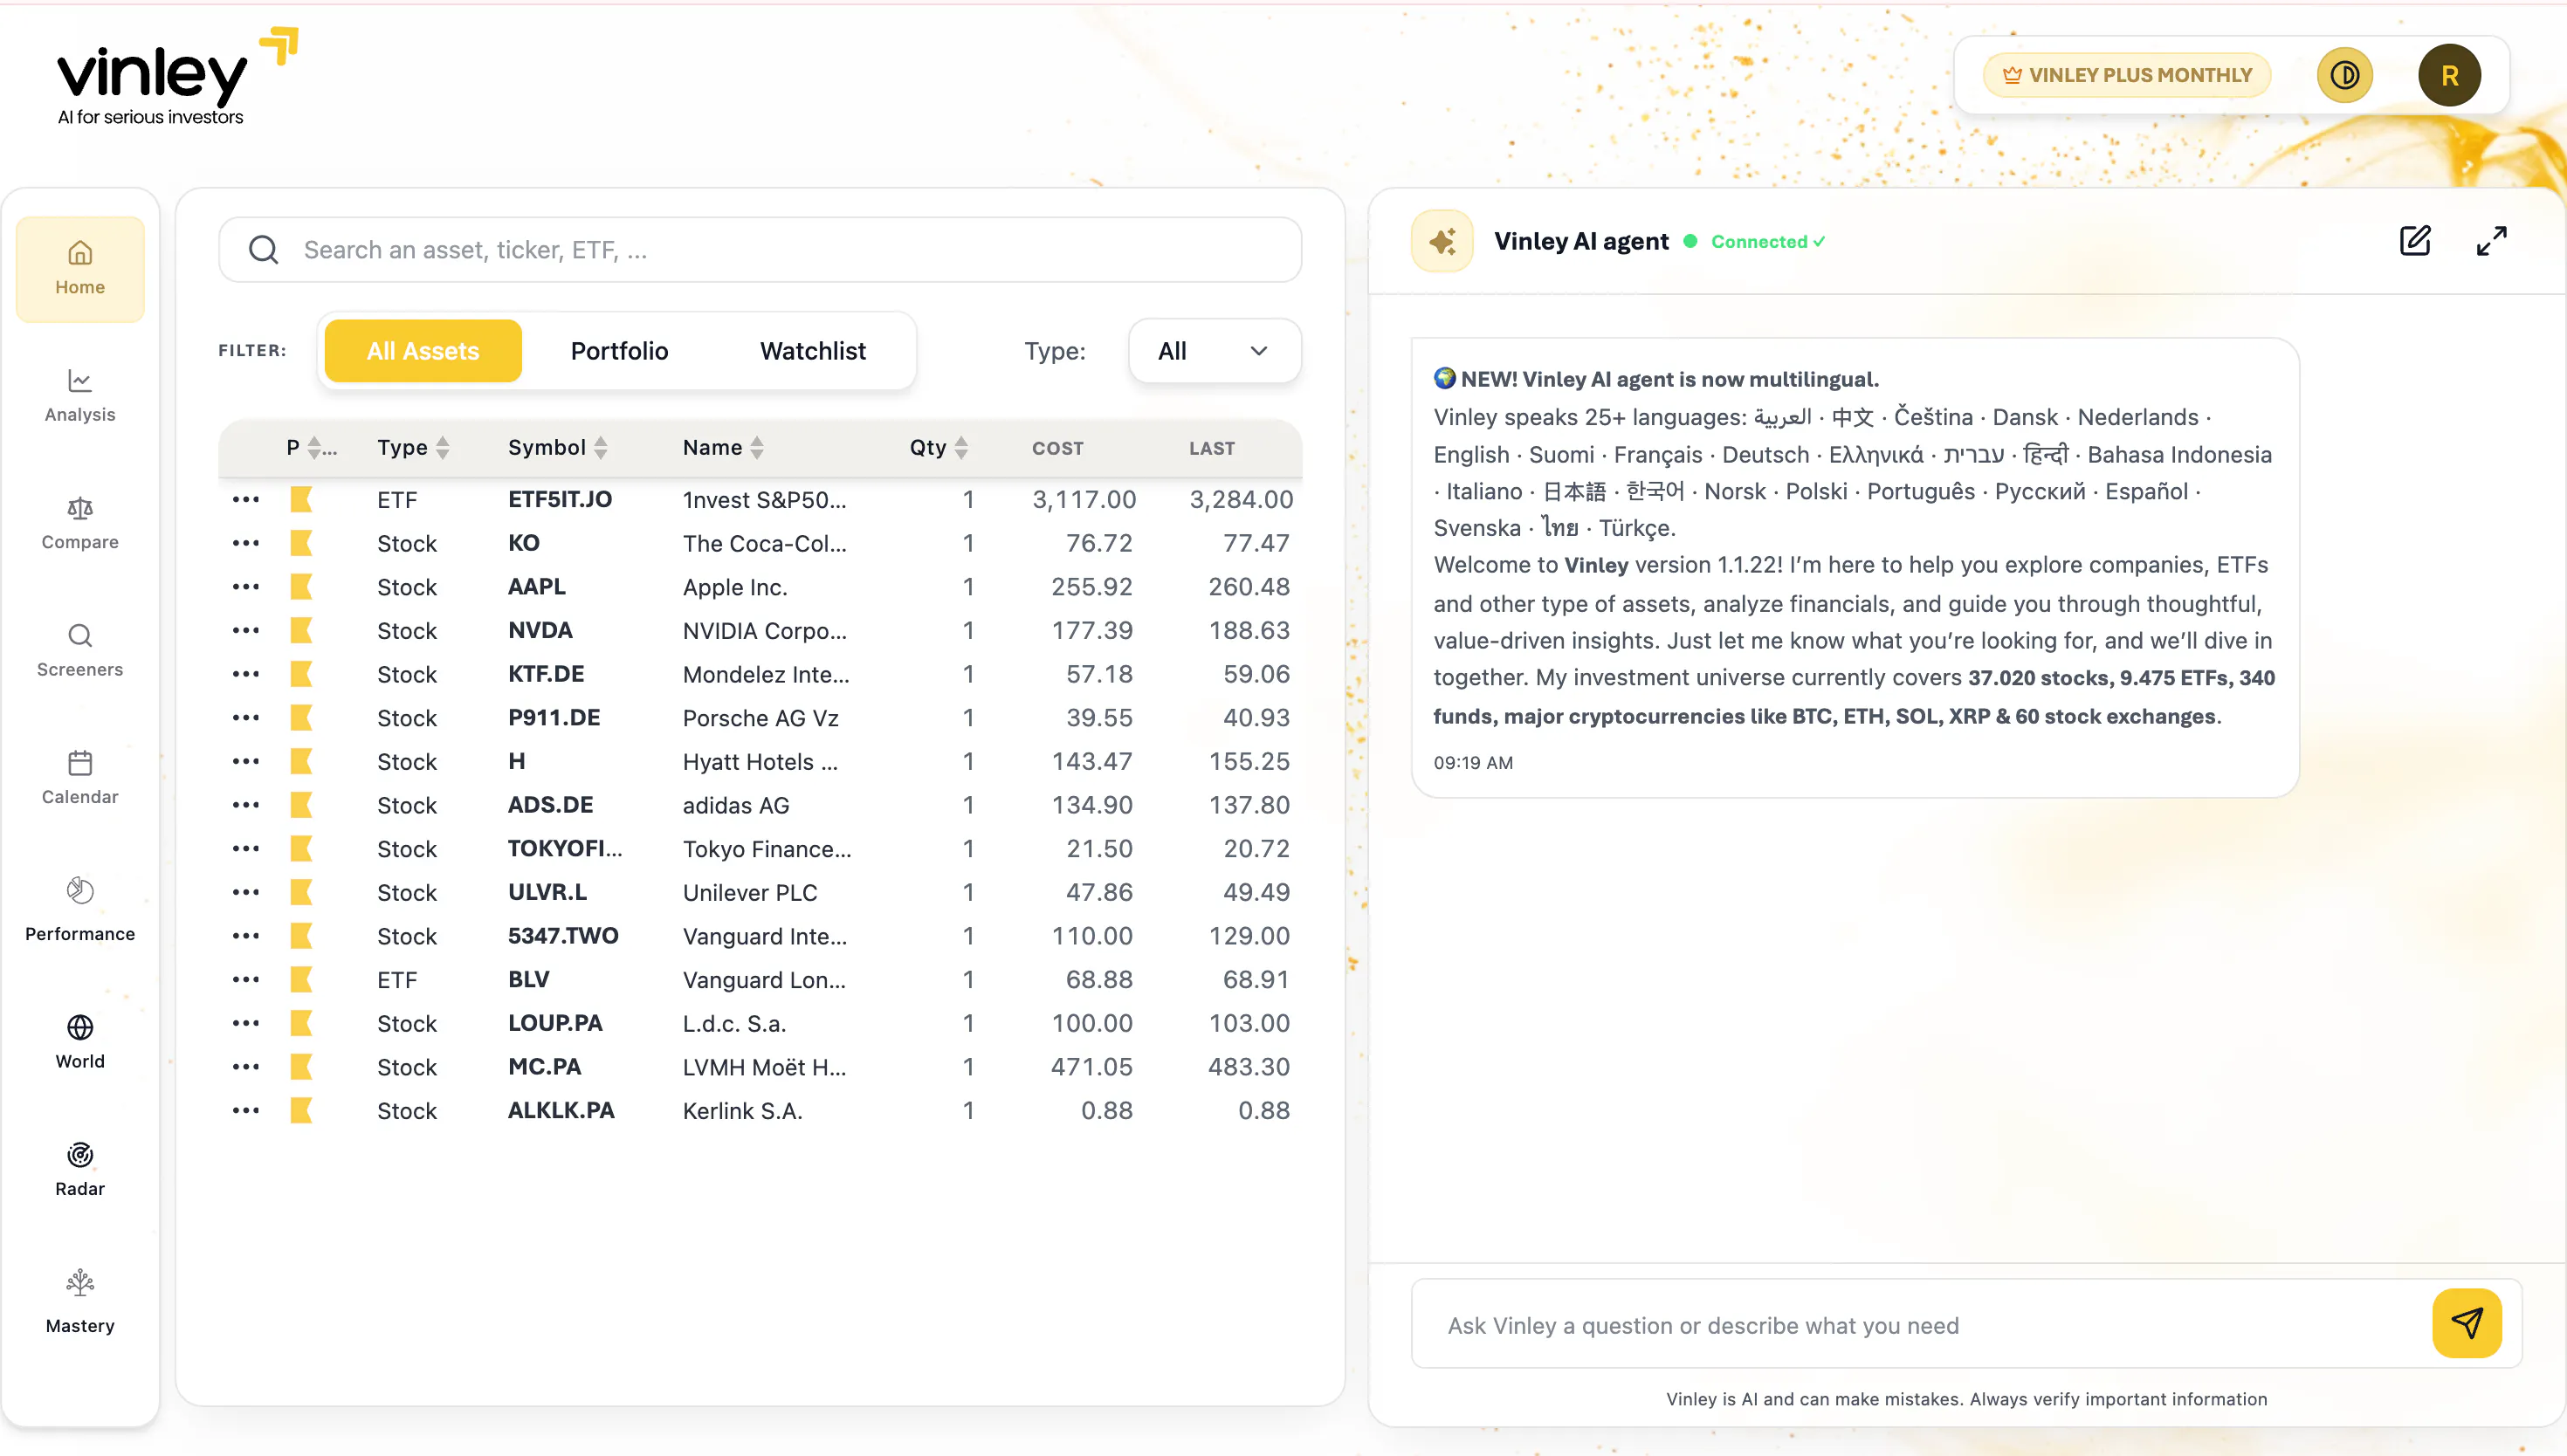The width and height of the screenshot is (2567, 1456).
Task: Open the NVDA symbol link
Action: click(x=540, y=630)
